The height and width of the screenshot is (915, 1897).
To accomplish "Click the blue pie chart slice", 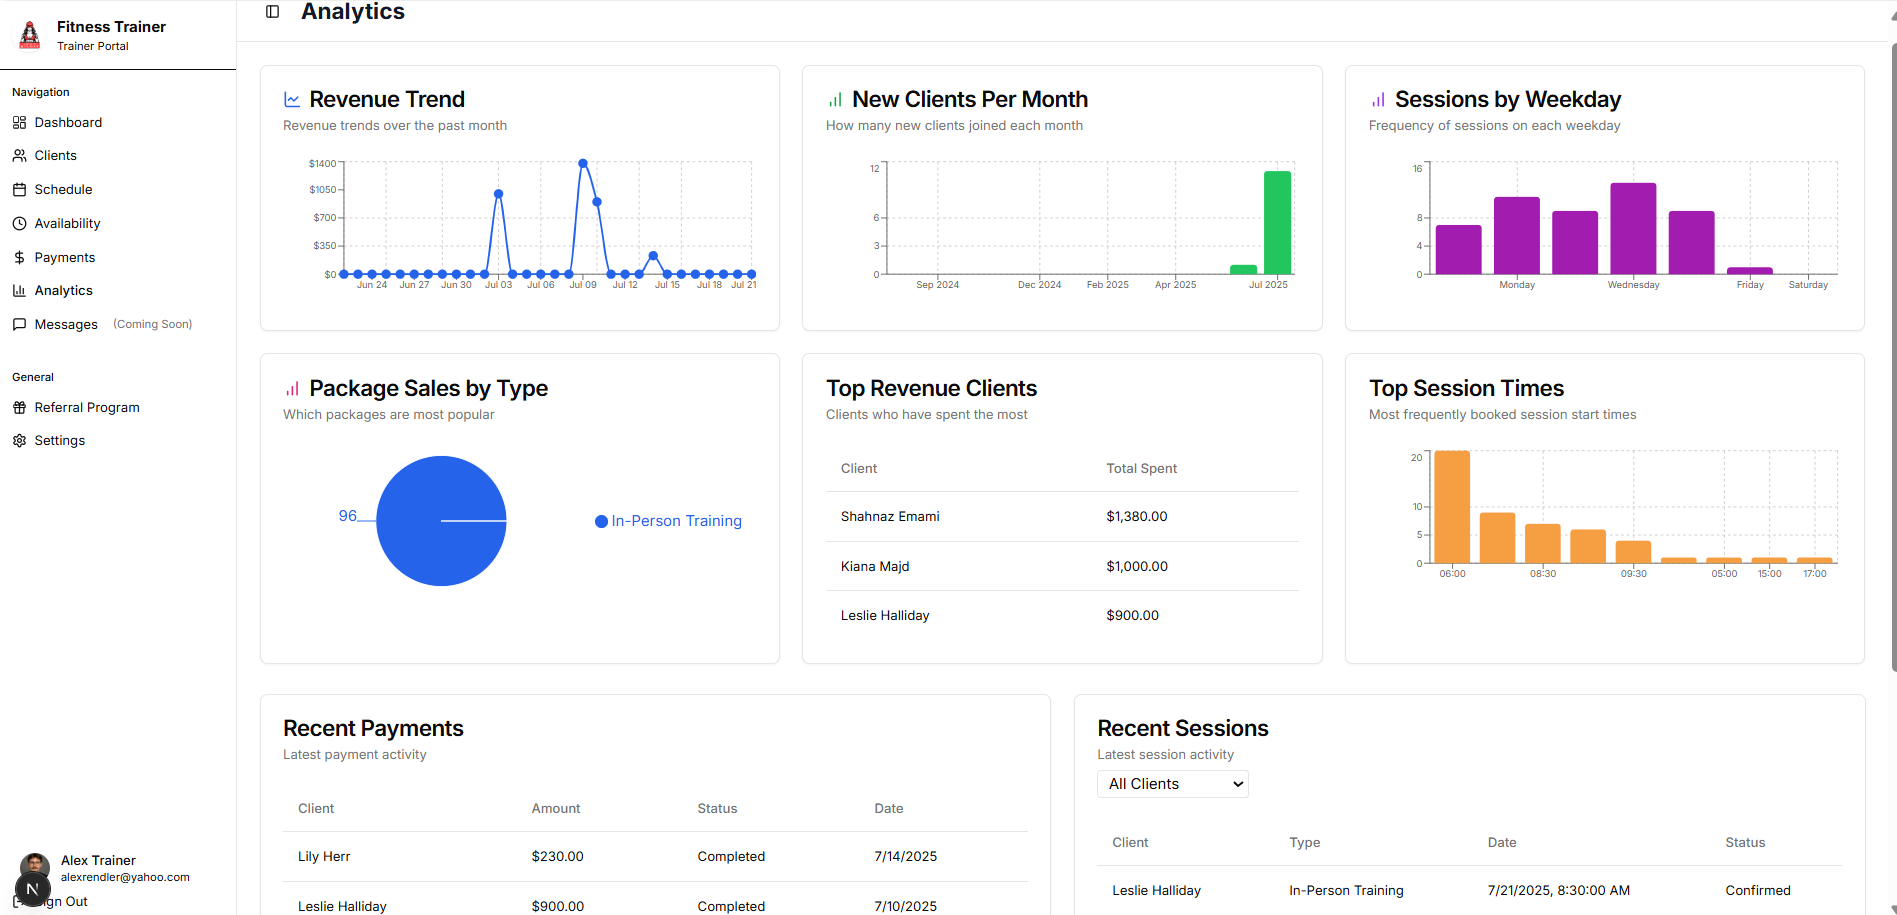I will [441, 521].
